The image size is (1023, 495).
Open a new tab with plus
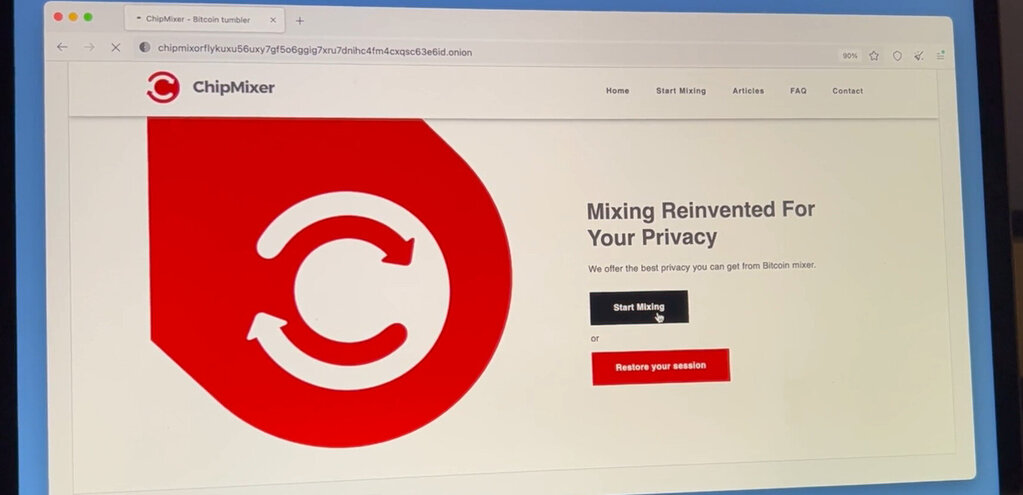[299, 21]
